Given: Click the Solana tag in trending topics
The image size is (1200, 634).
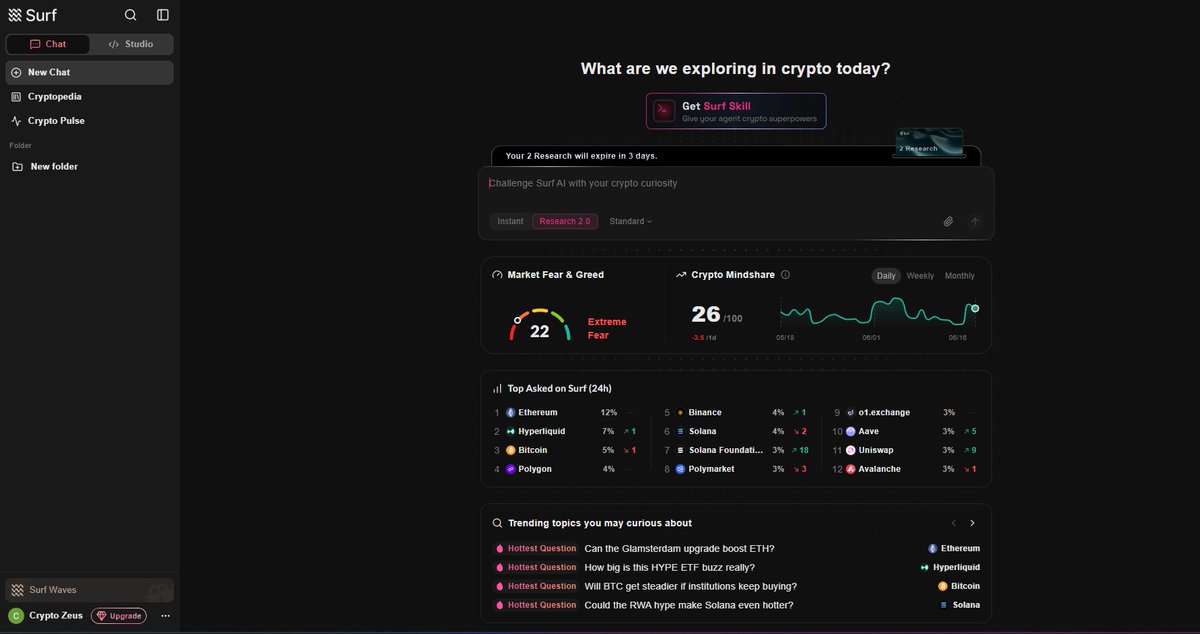Looking at the screenshot, I should (x=960, y=605).
